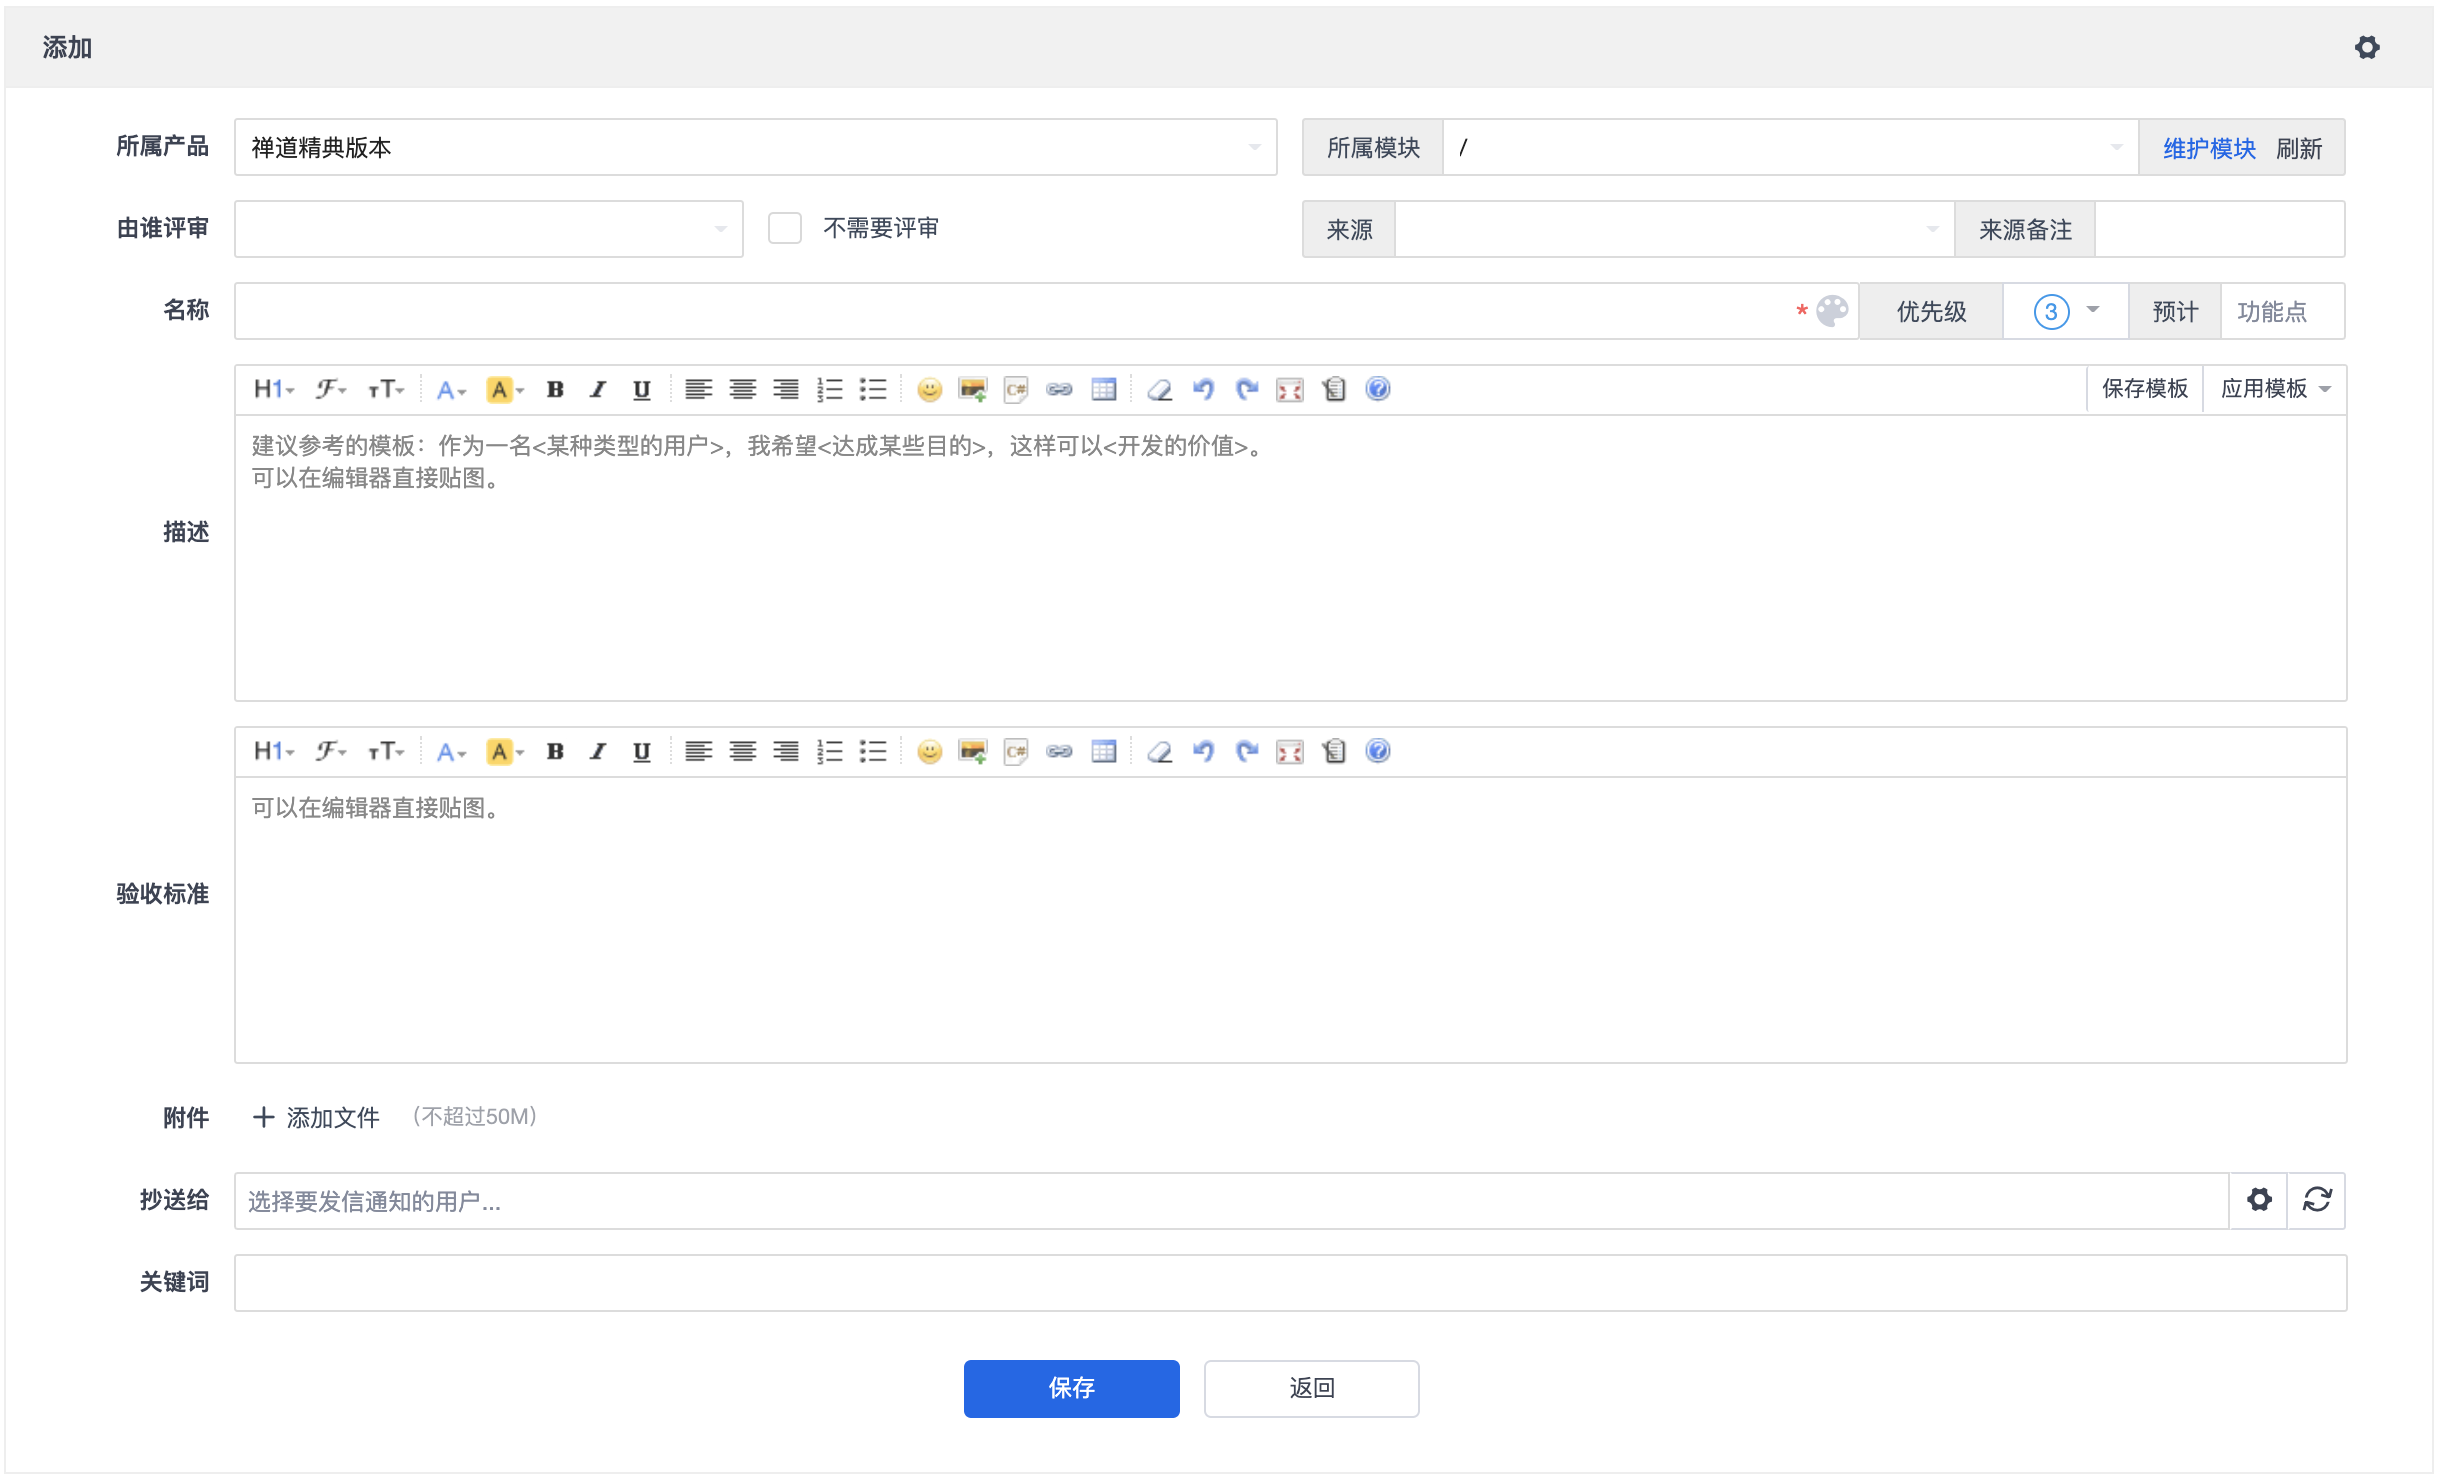This screenshot has width=2442, height=1484.
Task: Open the 应用模板 menu
Action: point(2275,389)
